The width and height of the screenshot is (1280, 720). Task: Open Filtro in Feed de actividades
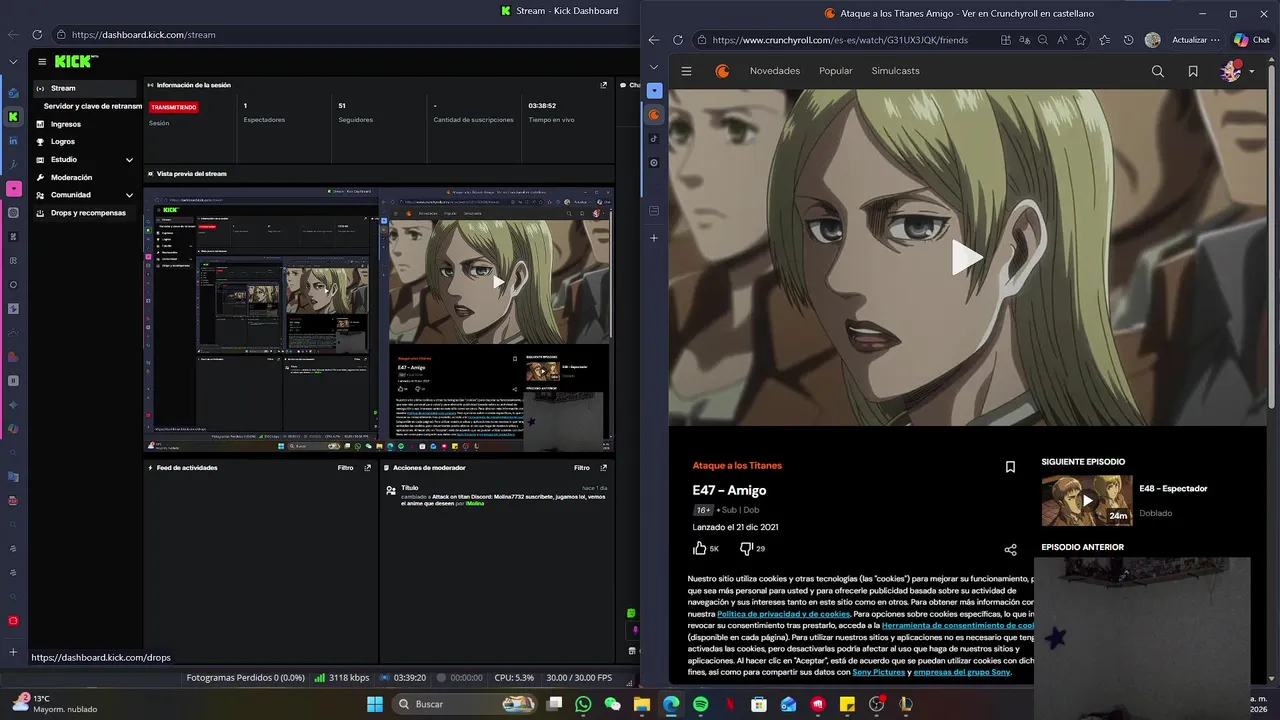(345, 468)
